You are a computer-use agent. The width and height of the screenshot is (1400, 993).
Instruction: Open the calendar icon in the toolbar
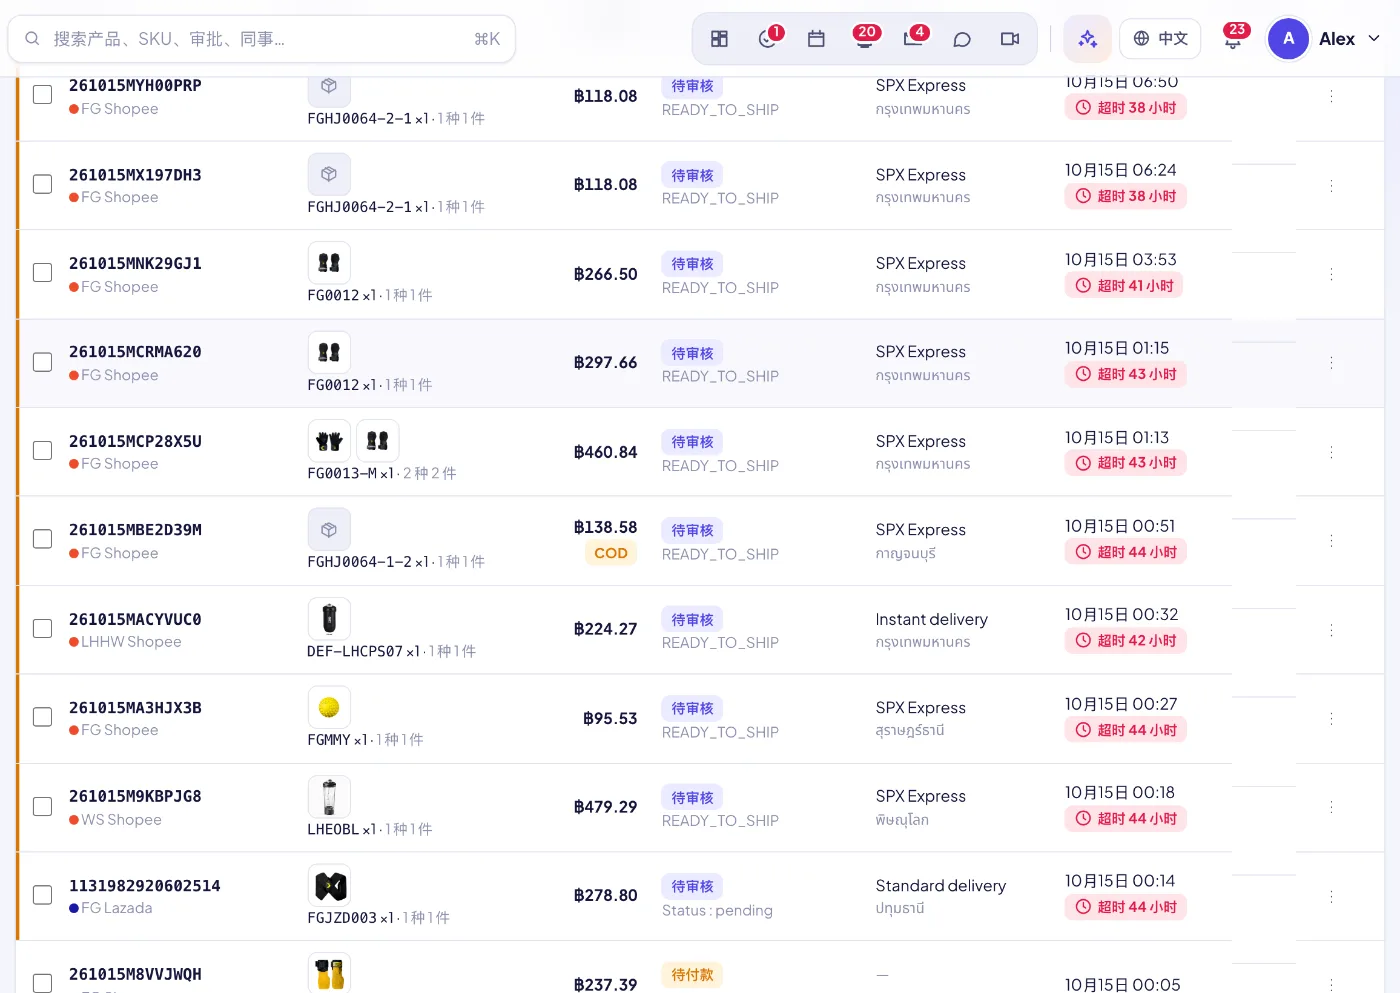[816, 39]
